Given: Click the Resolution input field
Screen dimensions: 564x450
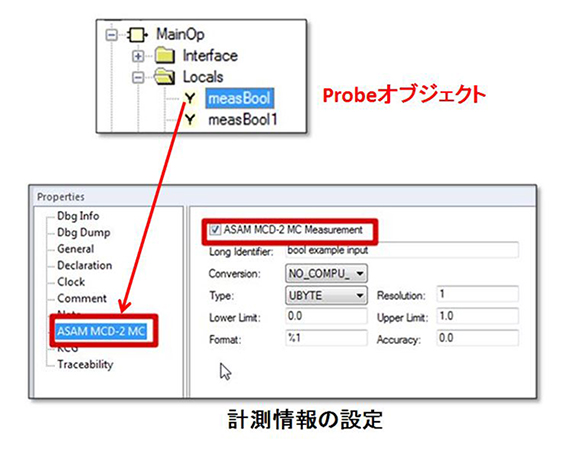Looking at the screenshot, I should pos(477,294).
